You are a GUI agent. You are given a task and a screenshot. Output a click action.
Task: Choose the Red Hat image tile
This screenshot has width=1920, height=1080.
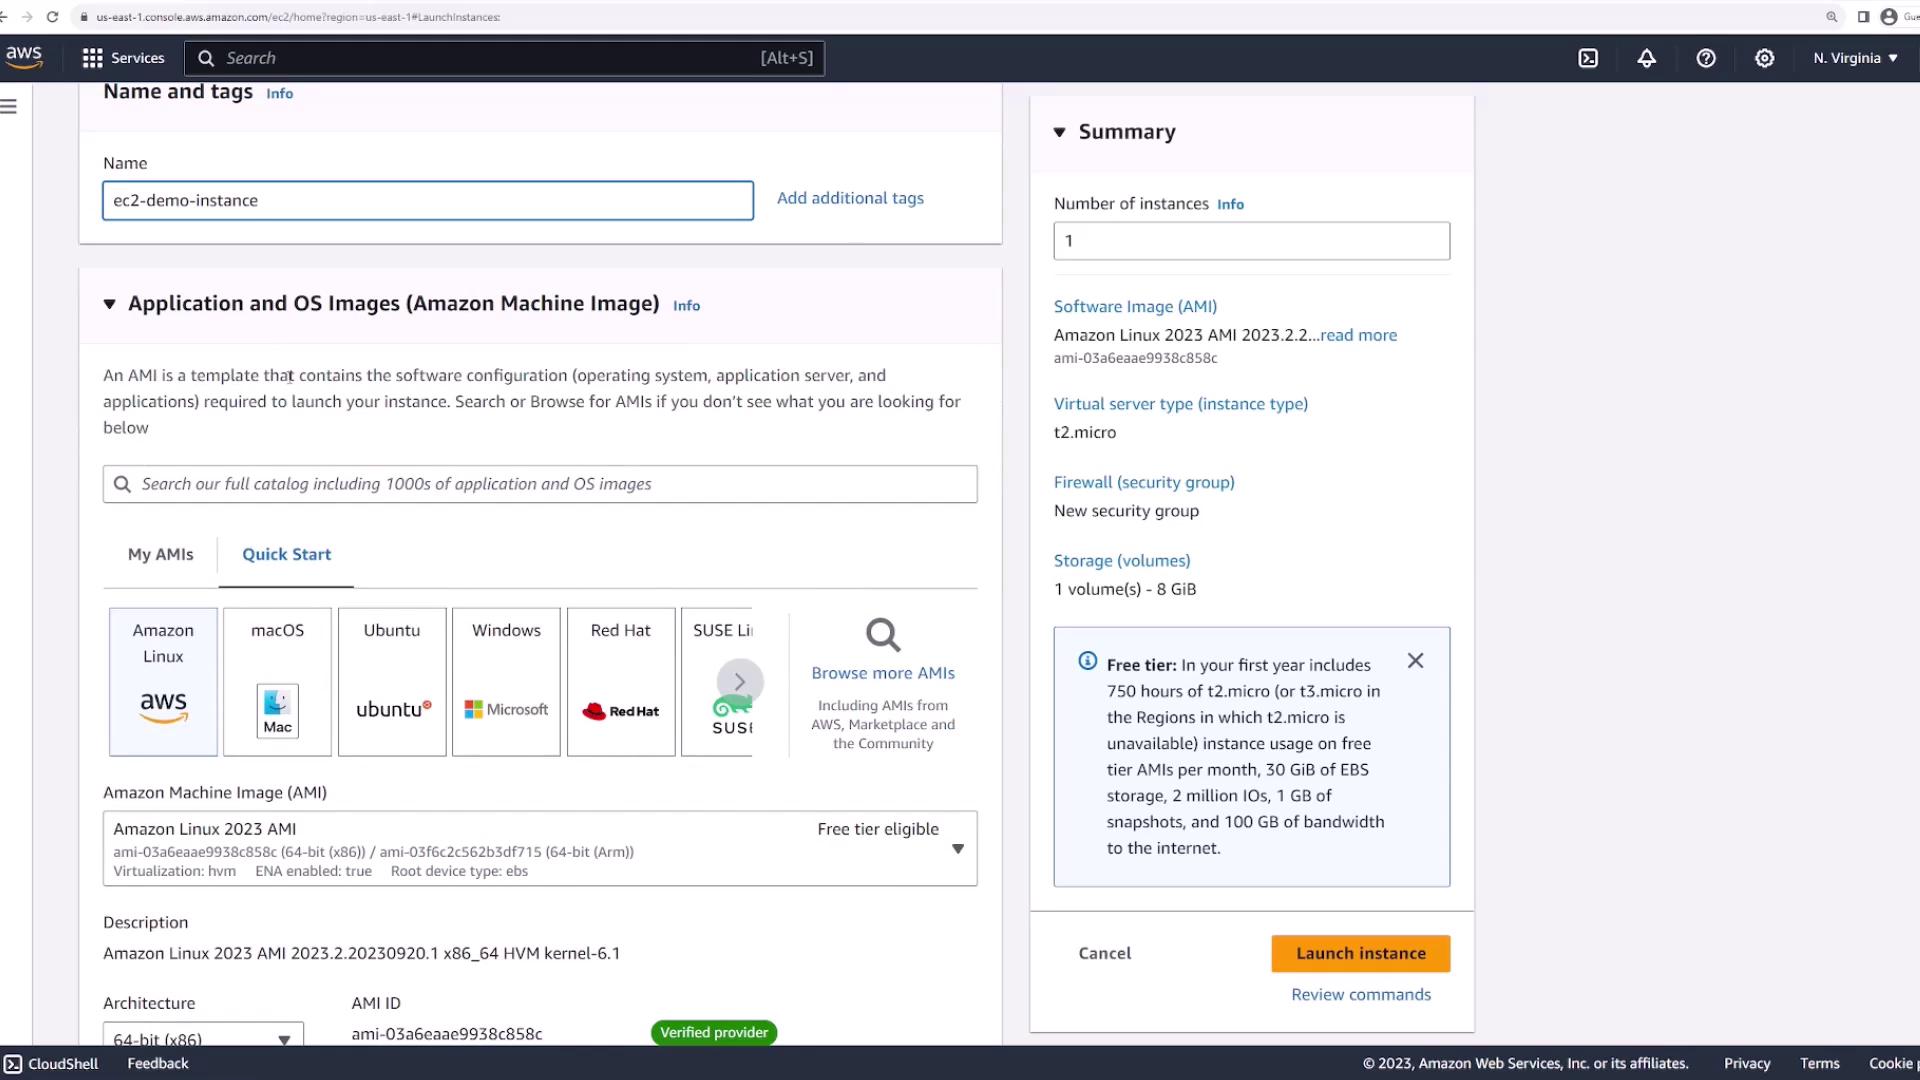(620, 681)
